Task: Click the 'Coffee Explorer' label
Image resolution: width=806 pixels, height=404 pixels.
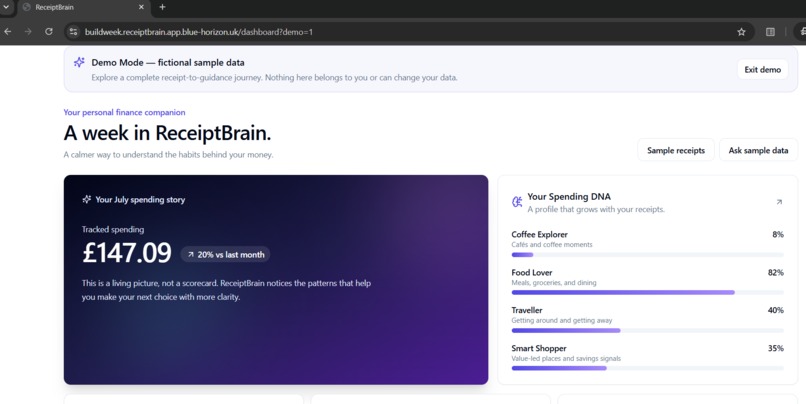Action: pyautogui.click(x=539, y=234)
